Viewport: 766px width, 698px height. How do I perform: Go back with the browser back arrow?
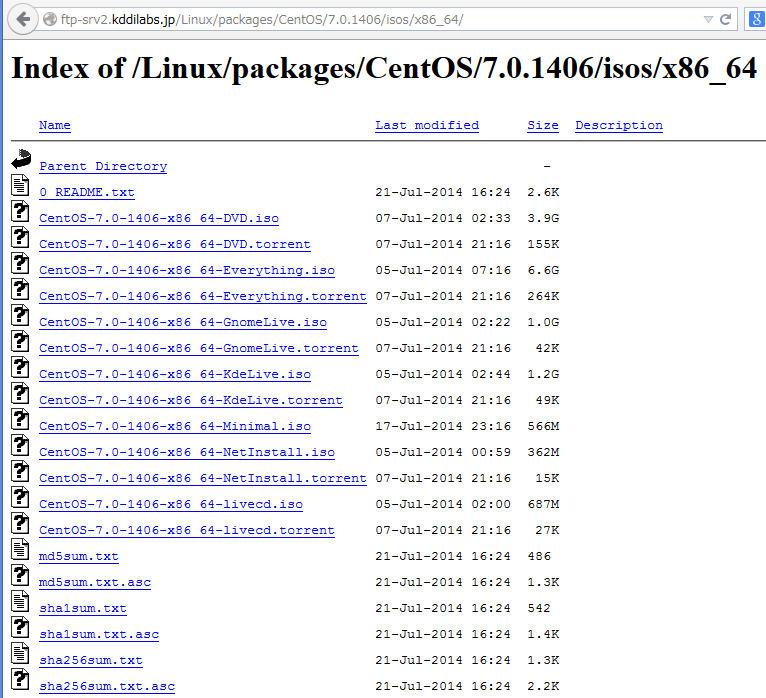pos(23,20)
